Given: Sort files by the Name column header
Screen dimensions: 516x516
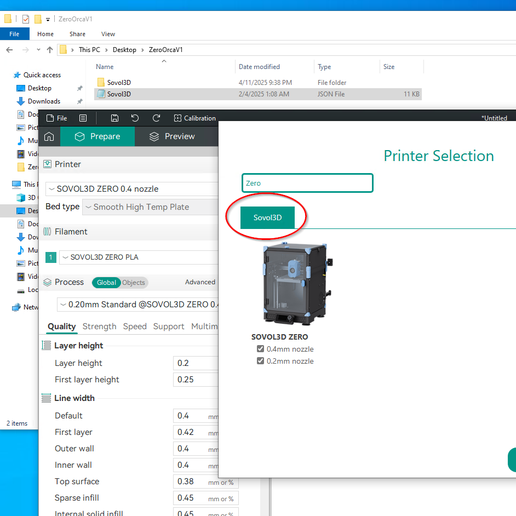Looking at the screenshot, I should [x=105, y=67].
